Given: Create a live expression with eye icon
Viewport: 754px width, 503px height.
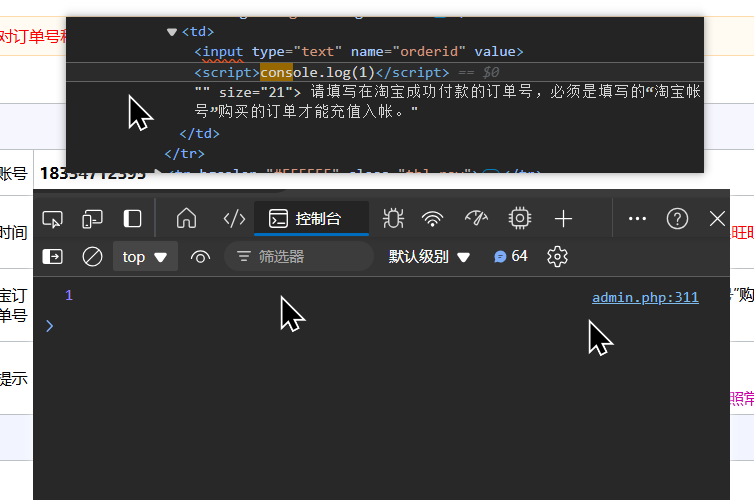Looking at the screenshot, I should (x=201, y=257).
